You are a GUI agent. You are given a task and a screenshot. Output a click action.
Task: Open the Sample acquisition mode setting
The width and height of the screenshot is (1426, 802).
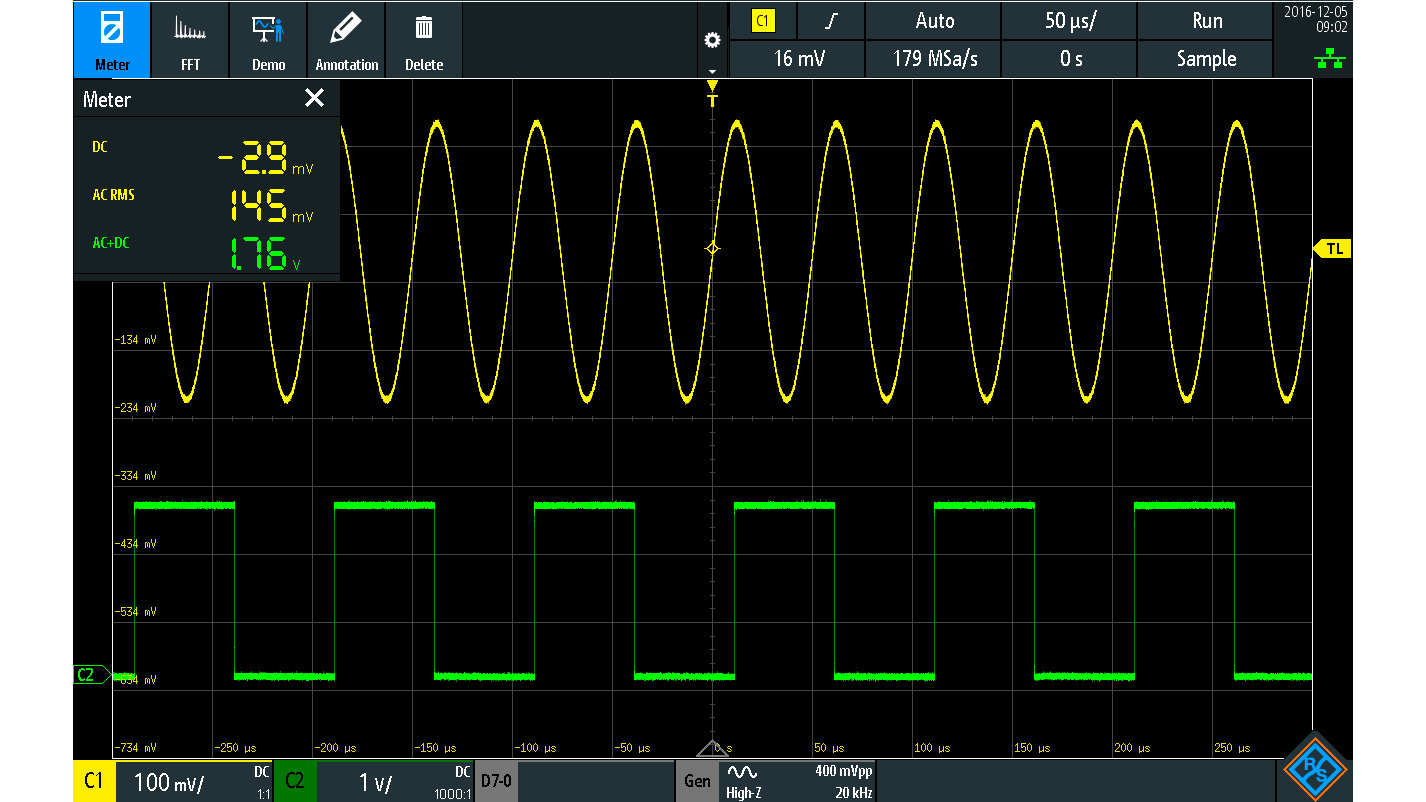tap(1206, 59)
